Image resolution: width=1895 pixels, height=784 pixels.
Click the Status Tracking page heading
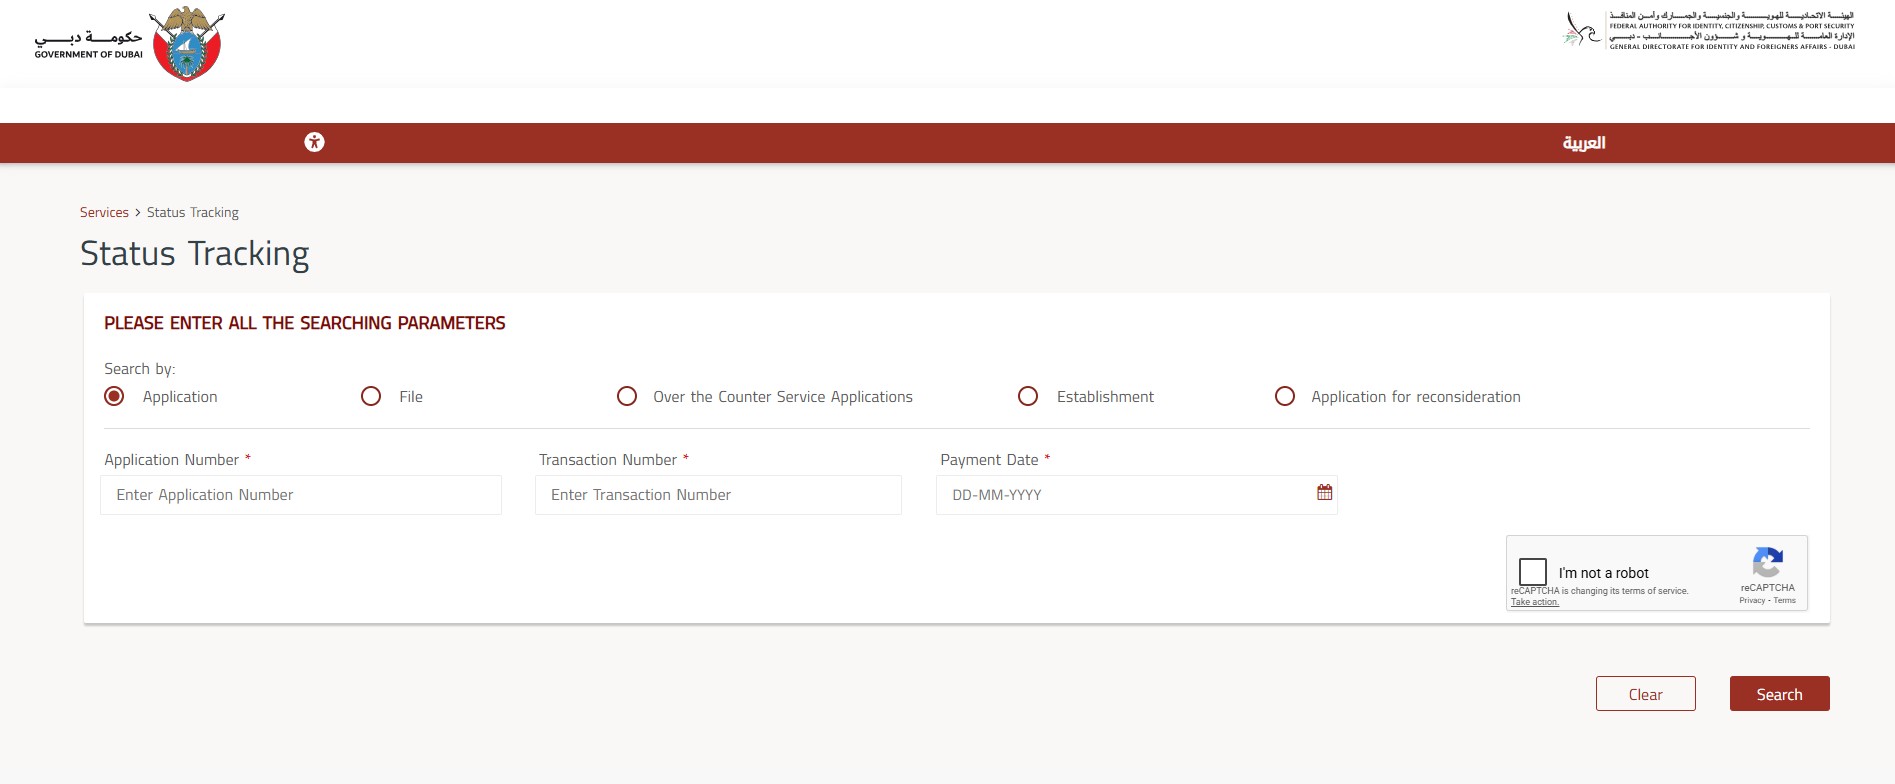tap(195, 254)
